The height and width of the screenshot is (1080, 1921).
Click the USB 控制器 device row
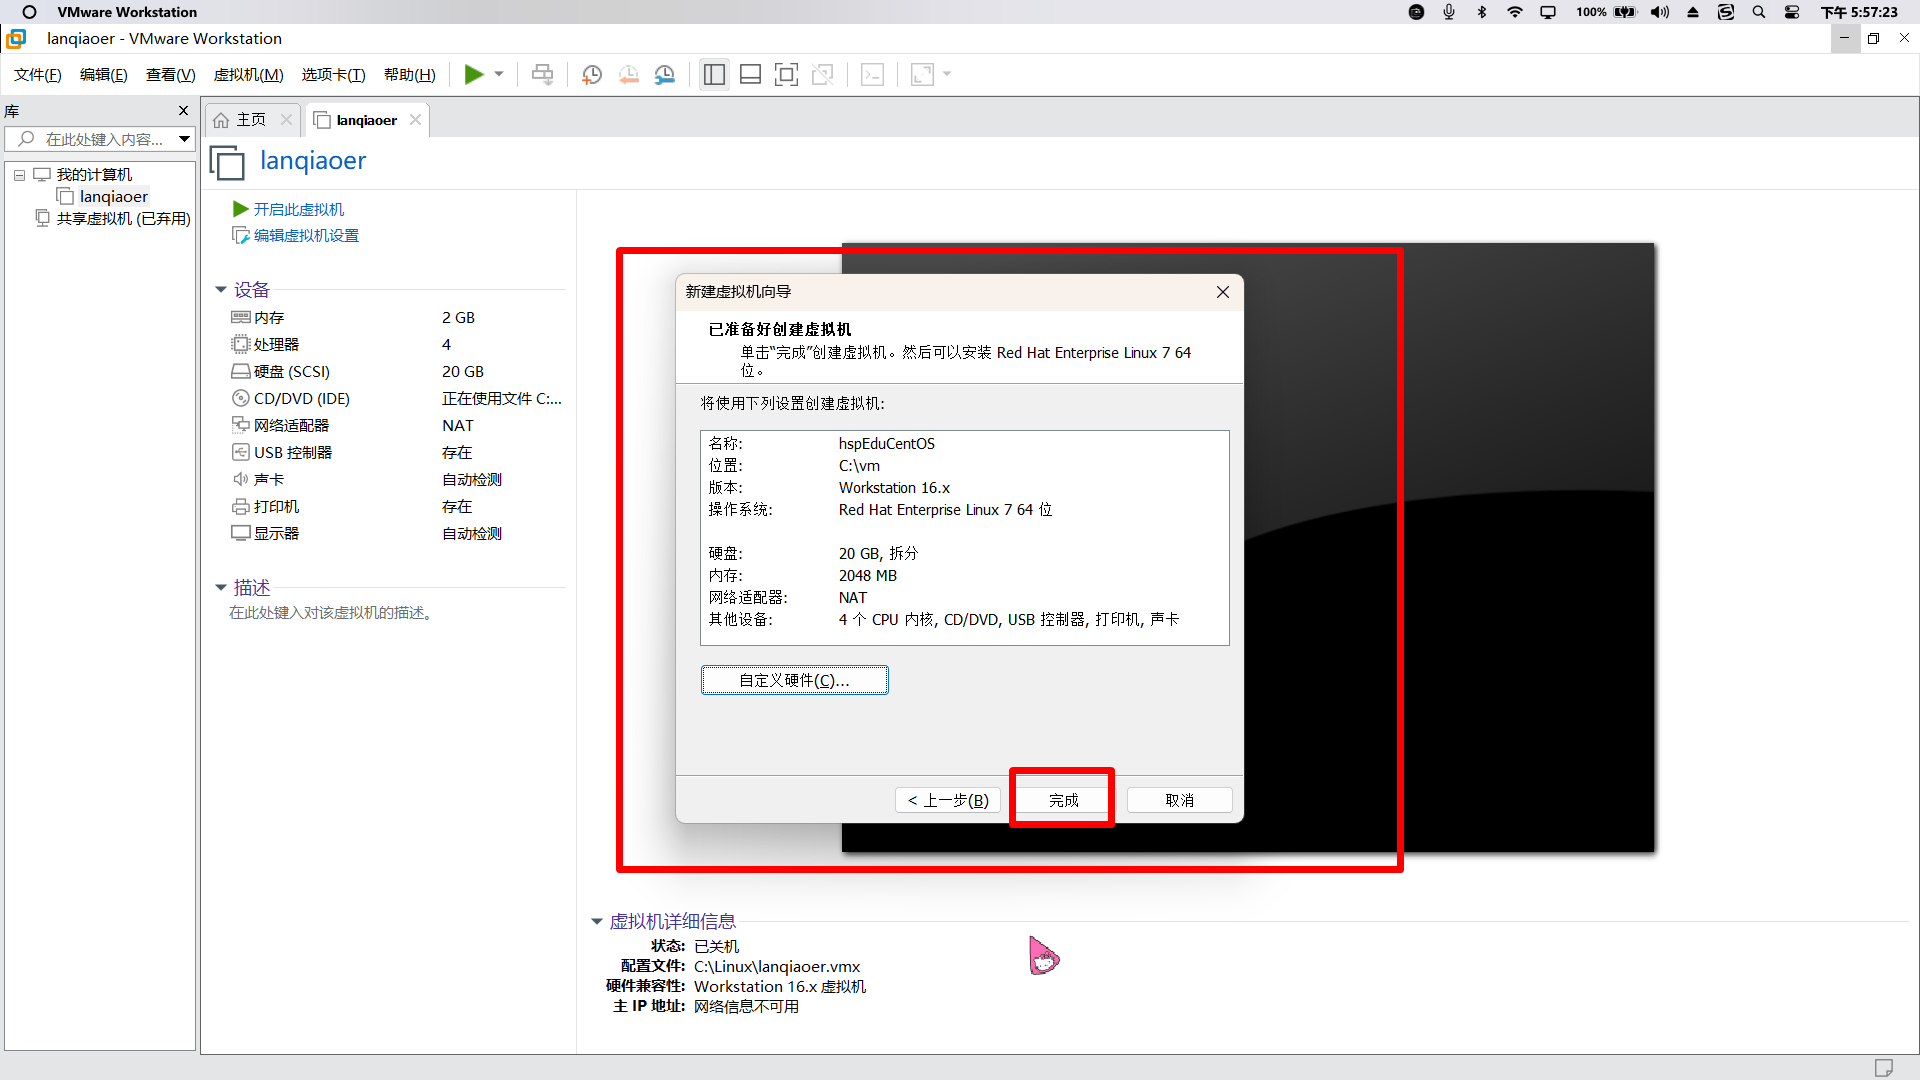(397, 453)
